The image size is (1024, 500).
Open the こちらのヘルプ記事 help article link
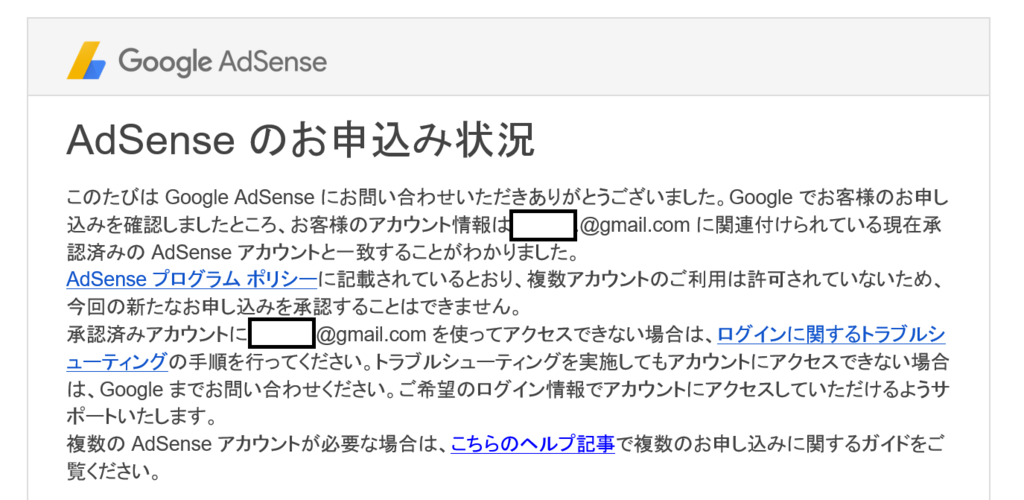[x=532, y=445]
